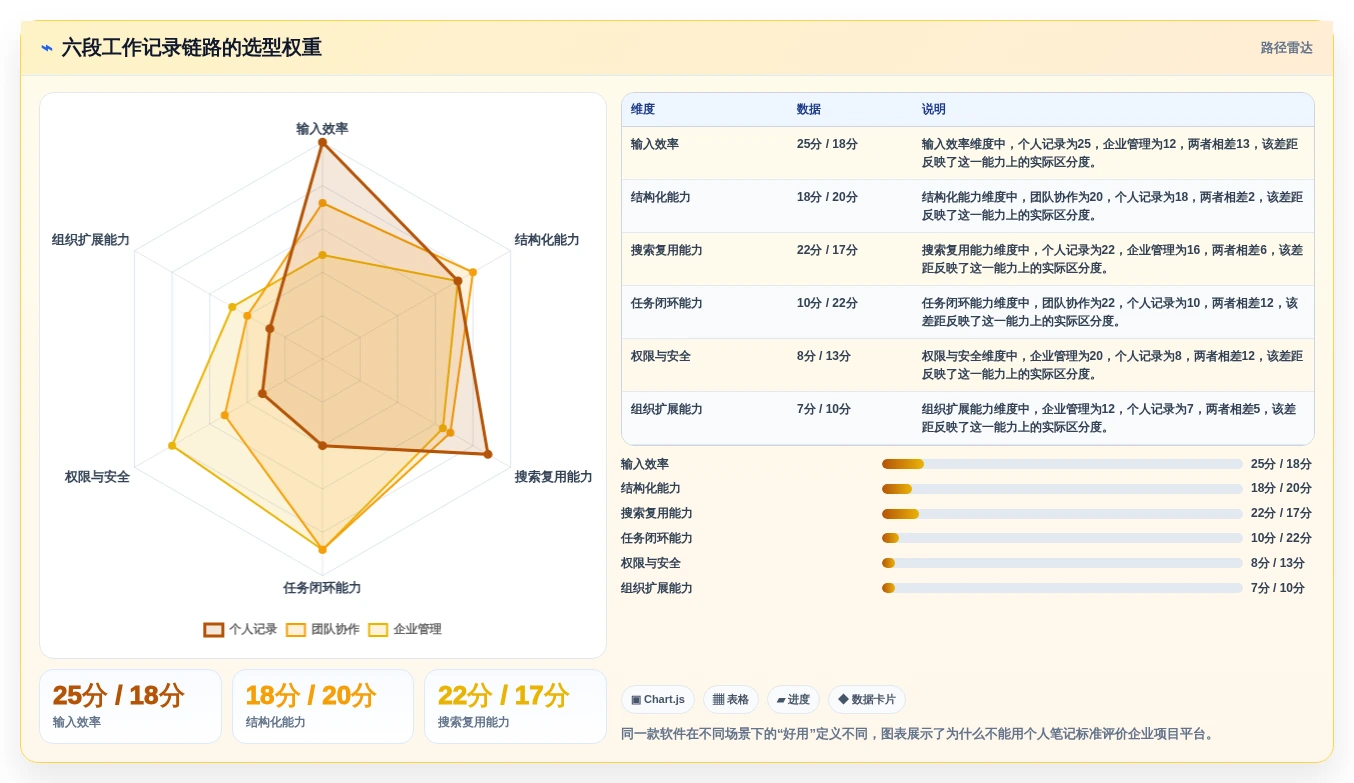Open the 18分 / 20分 结构化能力 card

point(322,706)
